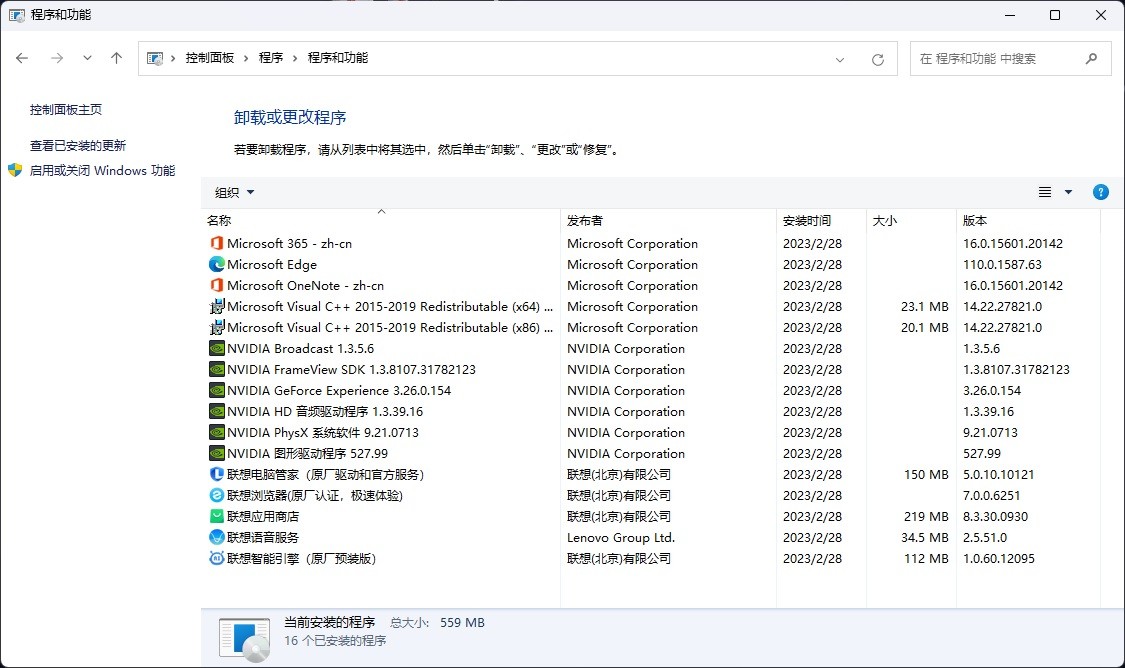Open 启用或关闭 Windows 功能 link

[x=103, y=171]
